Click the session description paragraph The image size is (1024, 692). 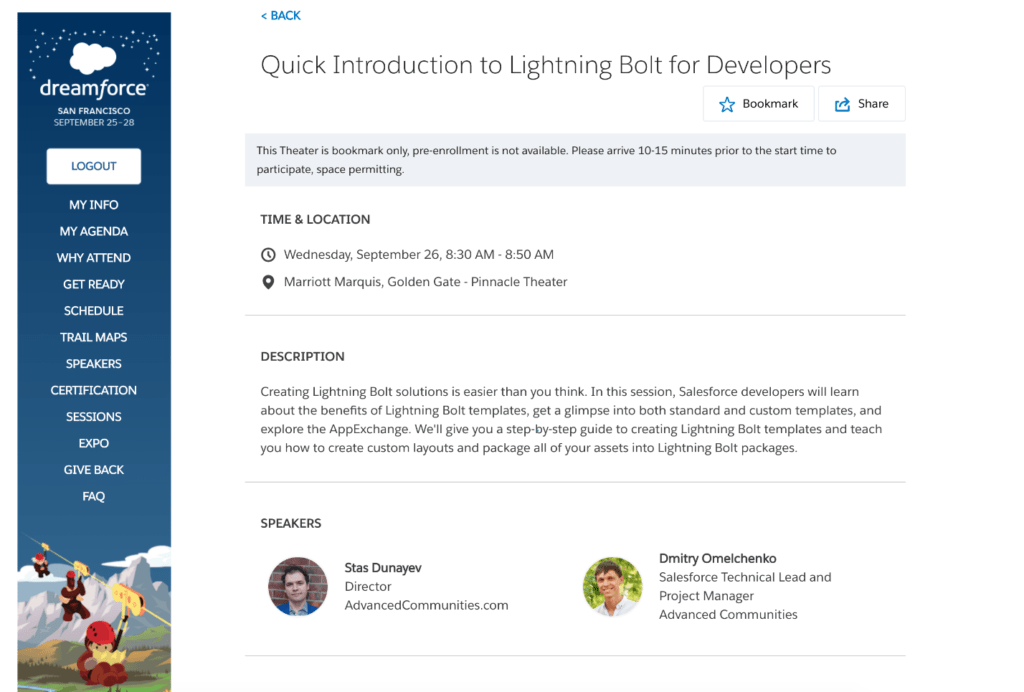(x=571, y=420)
